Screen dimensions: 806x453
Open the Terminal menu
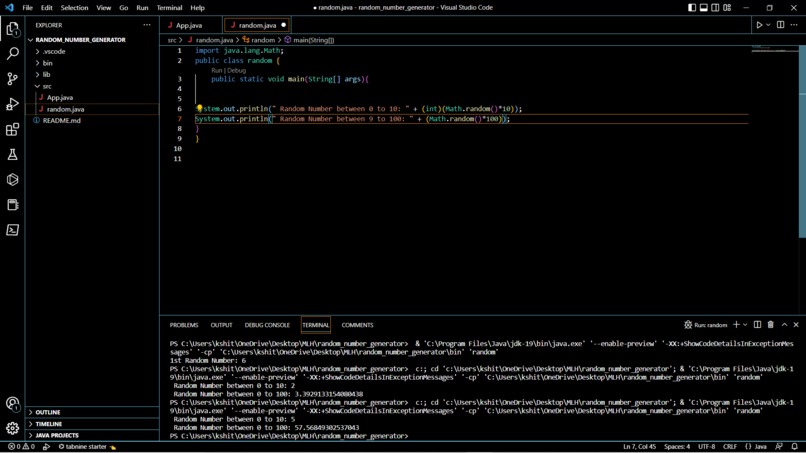point(169,8)
